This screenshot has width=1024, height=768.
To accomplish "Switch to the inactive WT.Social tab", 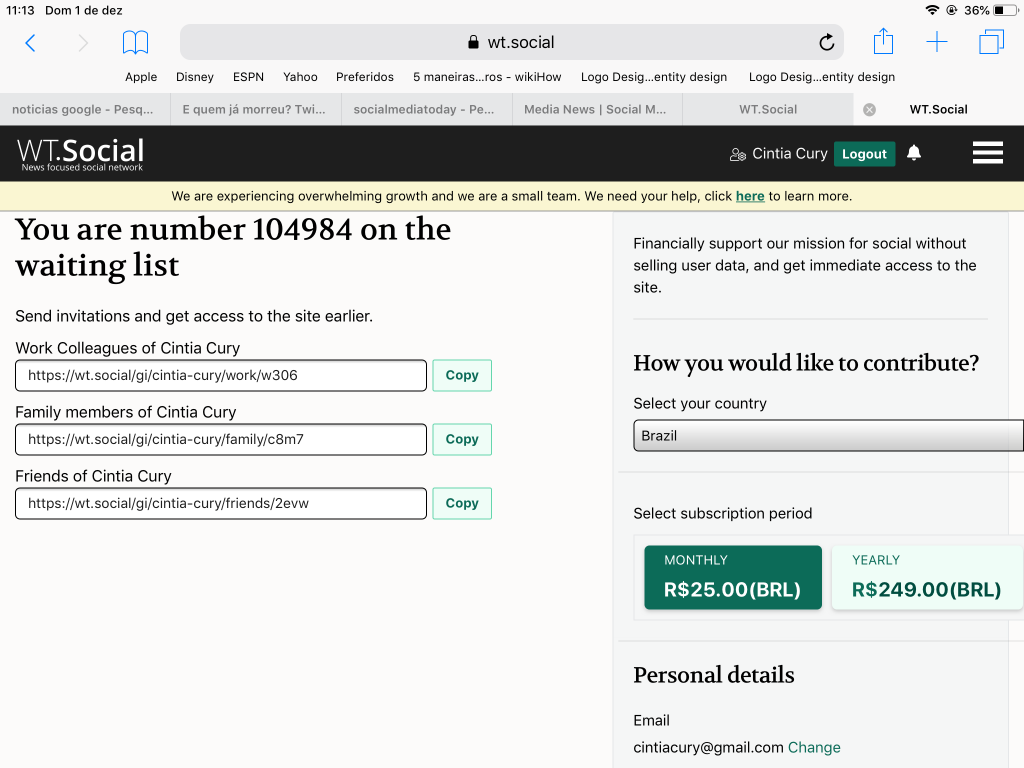I will point(768,110).
